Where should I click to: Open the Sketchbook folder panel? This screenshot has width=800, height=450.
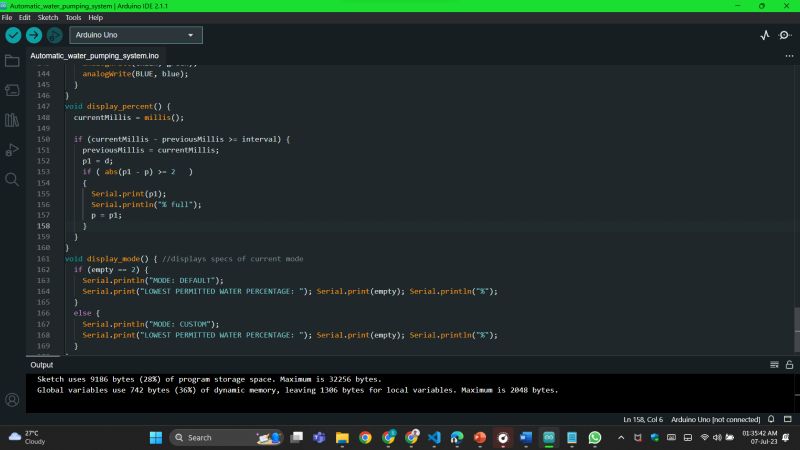(x=12, y=61)
